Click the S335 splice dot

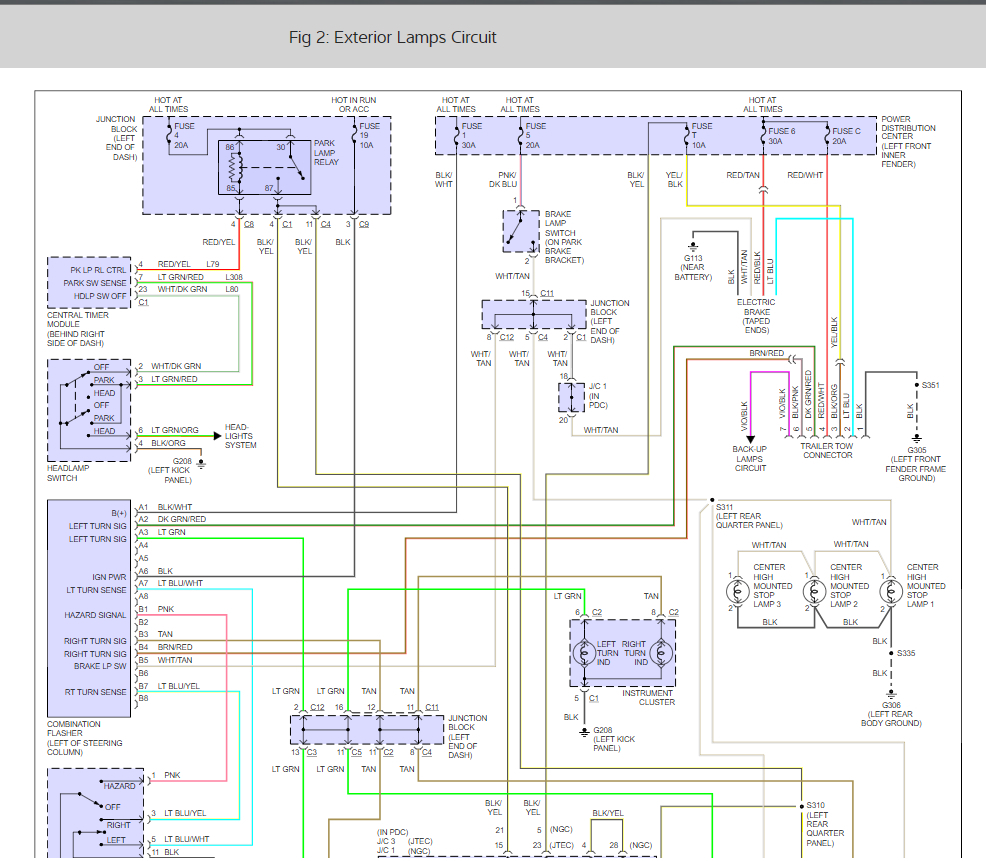pos(891,653)
